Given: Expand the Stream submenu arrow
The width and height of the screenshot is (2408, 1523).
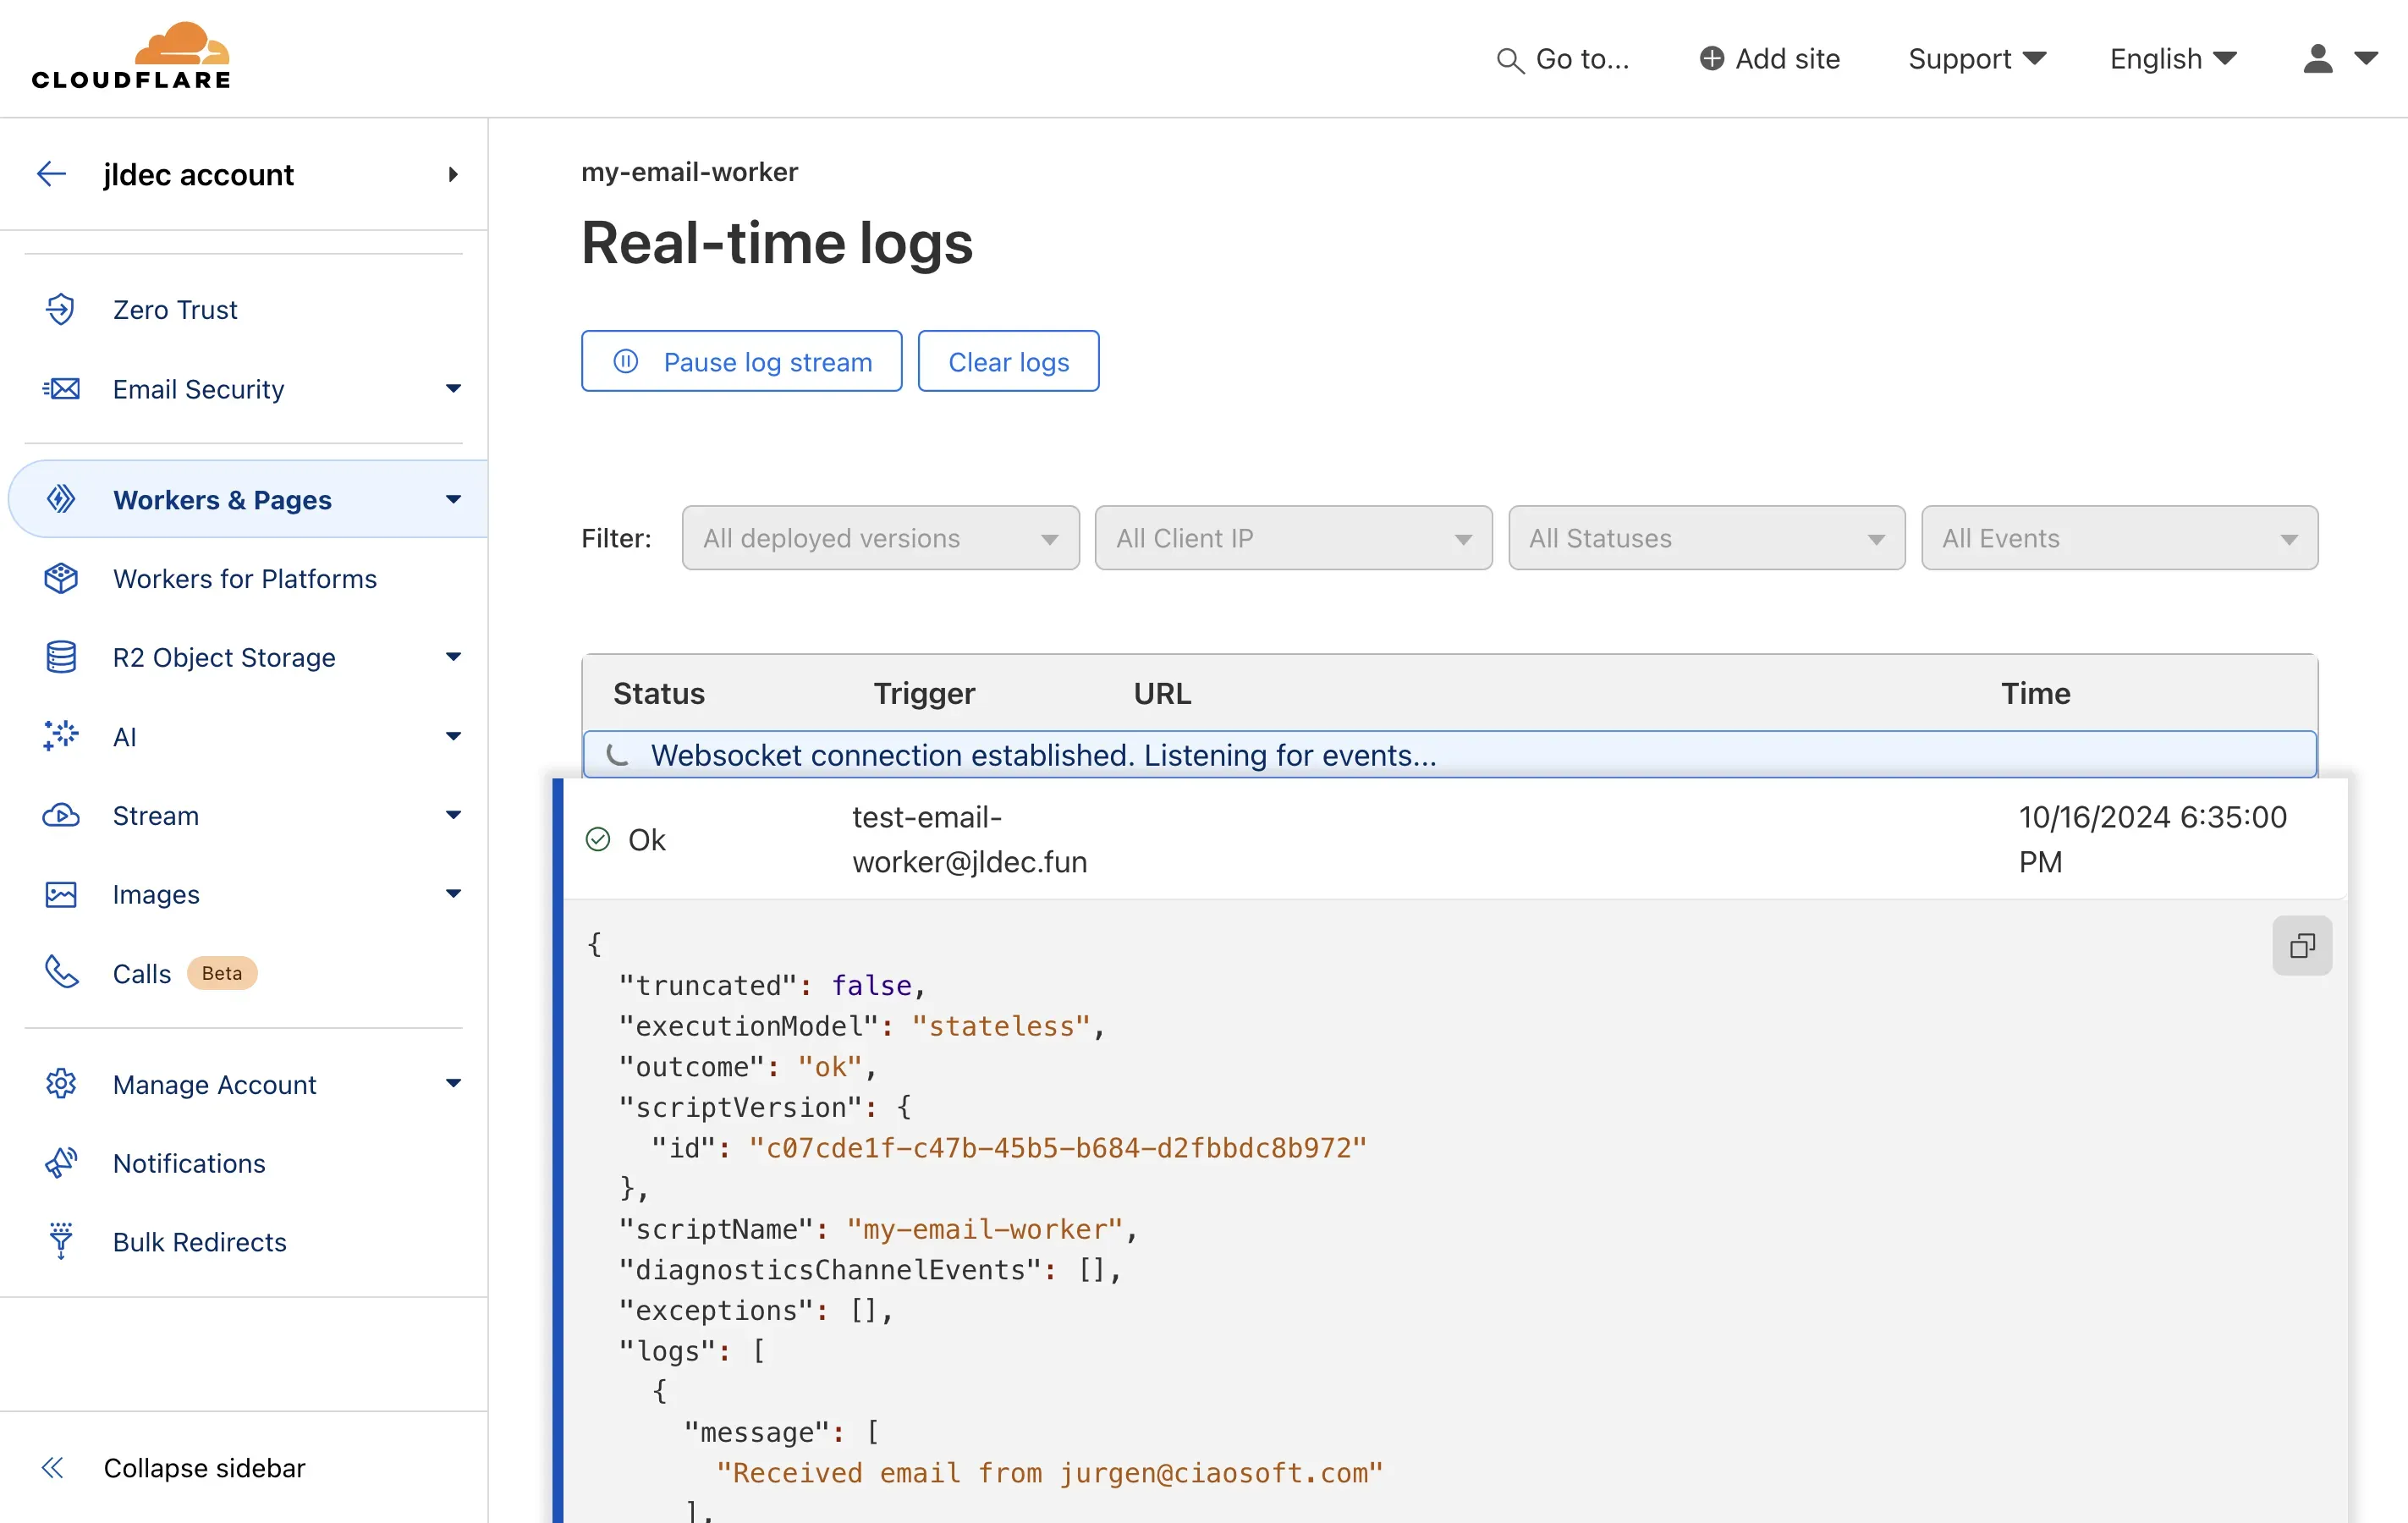Looking at the screenshot, I should tap(453, 815).
